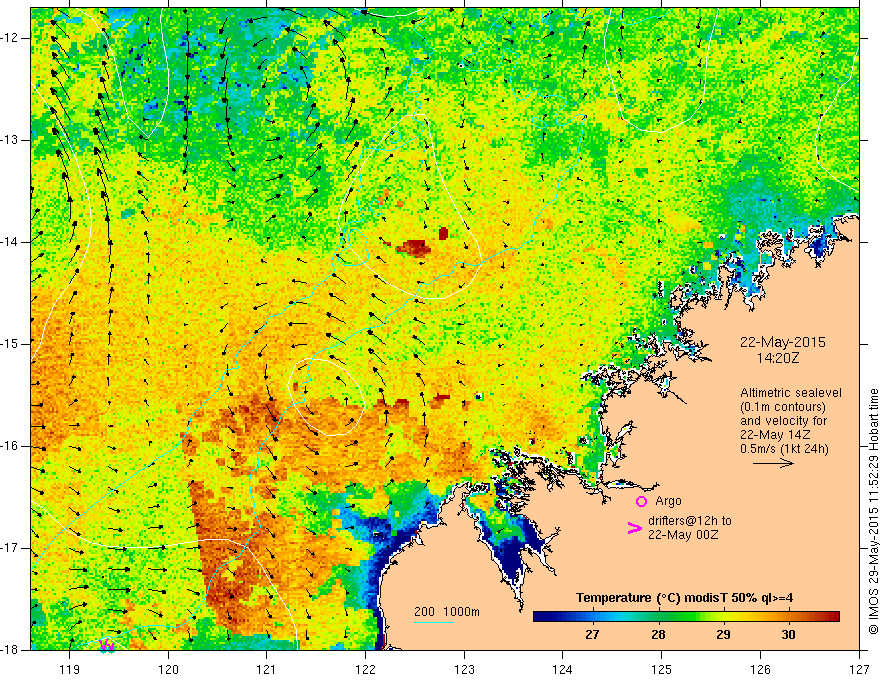Click the '0.5m/s (1kt 24h)' text
Viewport: 880px width, 680px height.
pos(784,449)
